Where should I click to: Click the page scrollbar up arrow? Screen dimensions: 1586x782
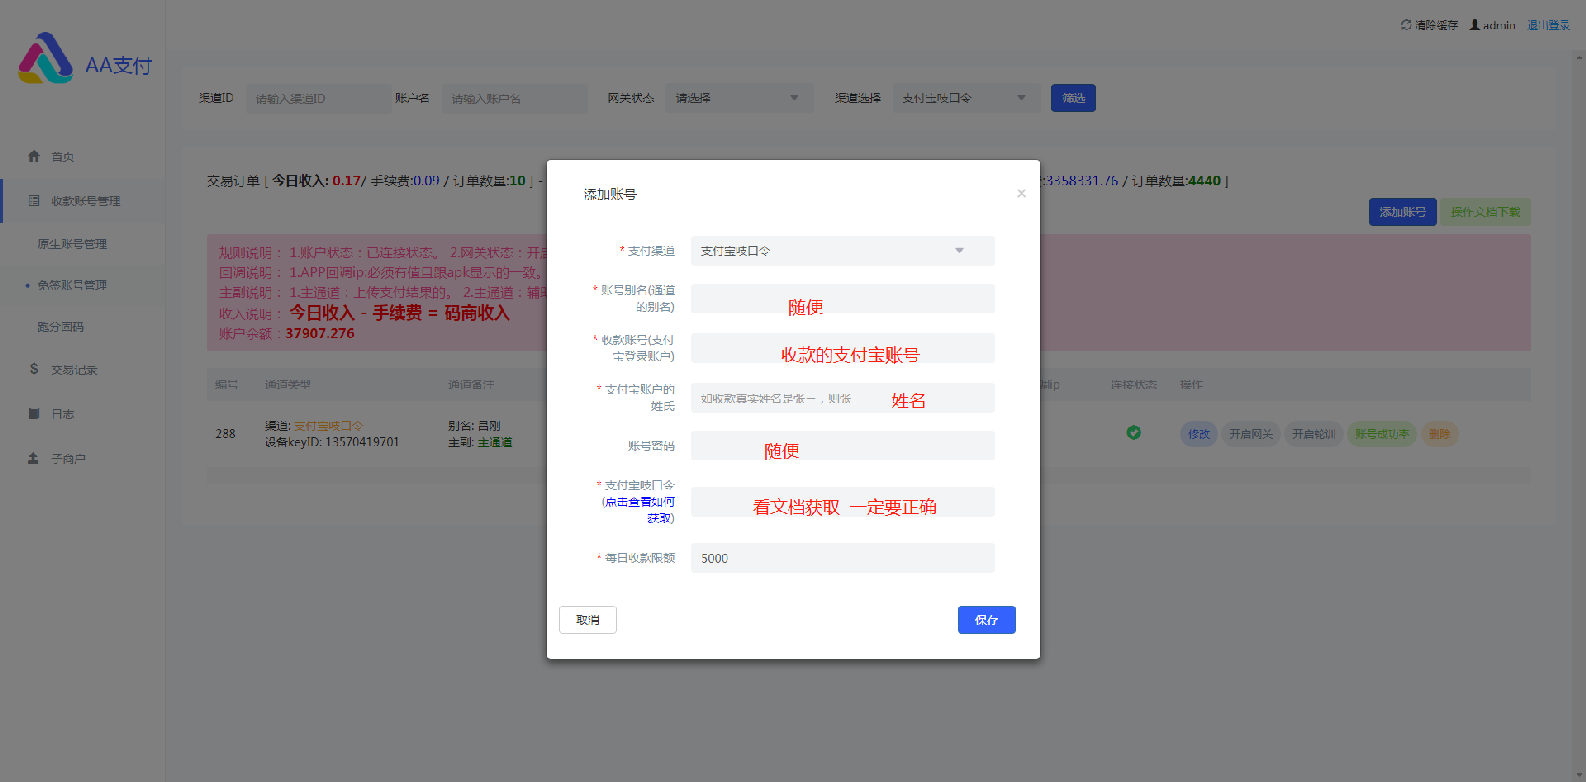(x=1580, y=58)
